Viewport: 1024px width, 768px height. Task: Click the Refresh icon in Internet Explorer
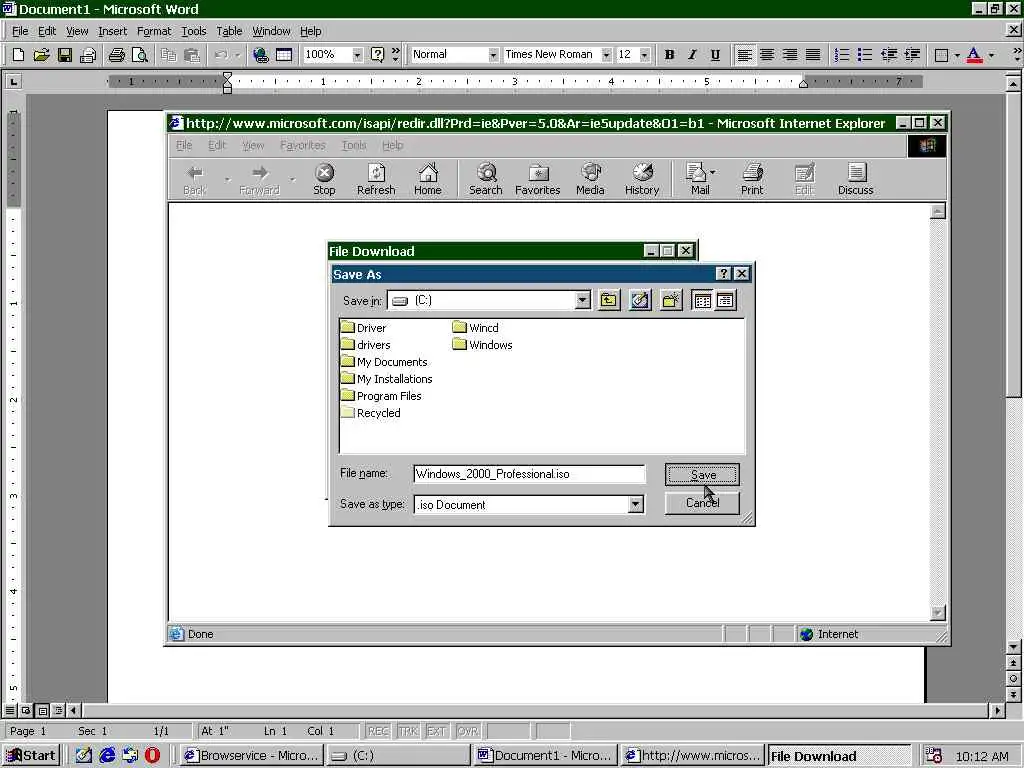pos(376,180)
